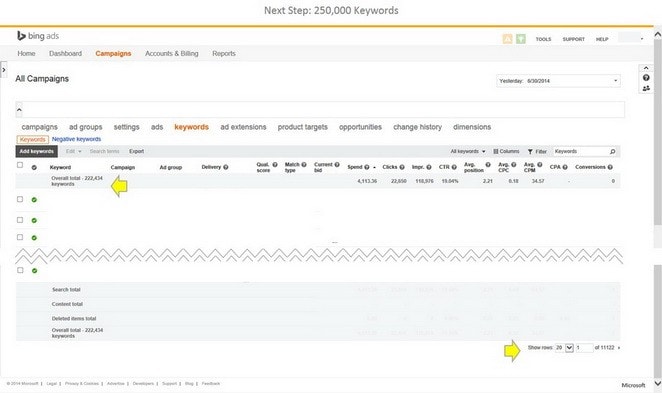This screenshot has width=662, height=393.
Task: Click the people community icon in right panel
Action: 646,88
